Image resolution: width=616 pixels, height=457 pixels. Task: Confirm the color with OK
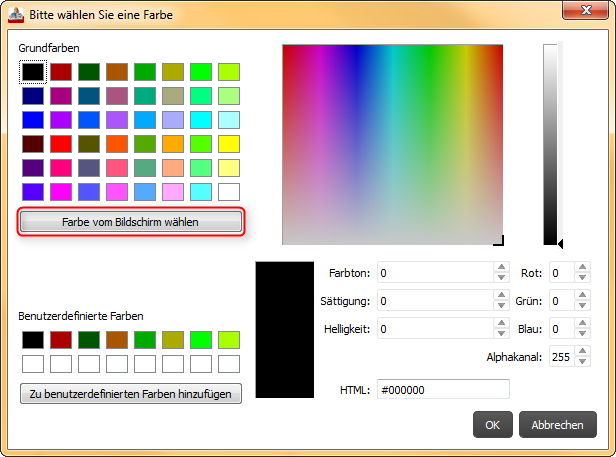point(493,425)
